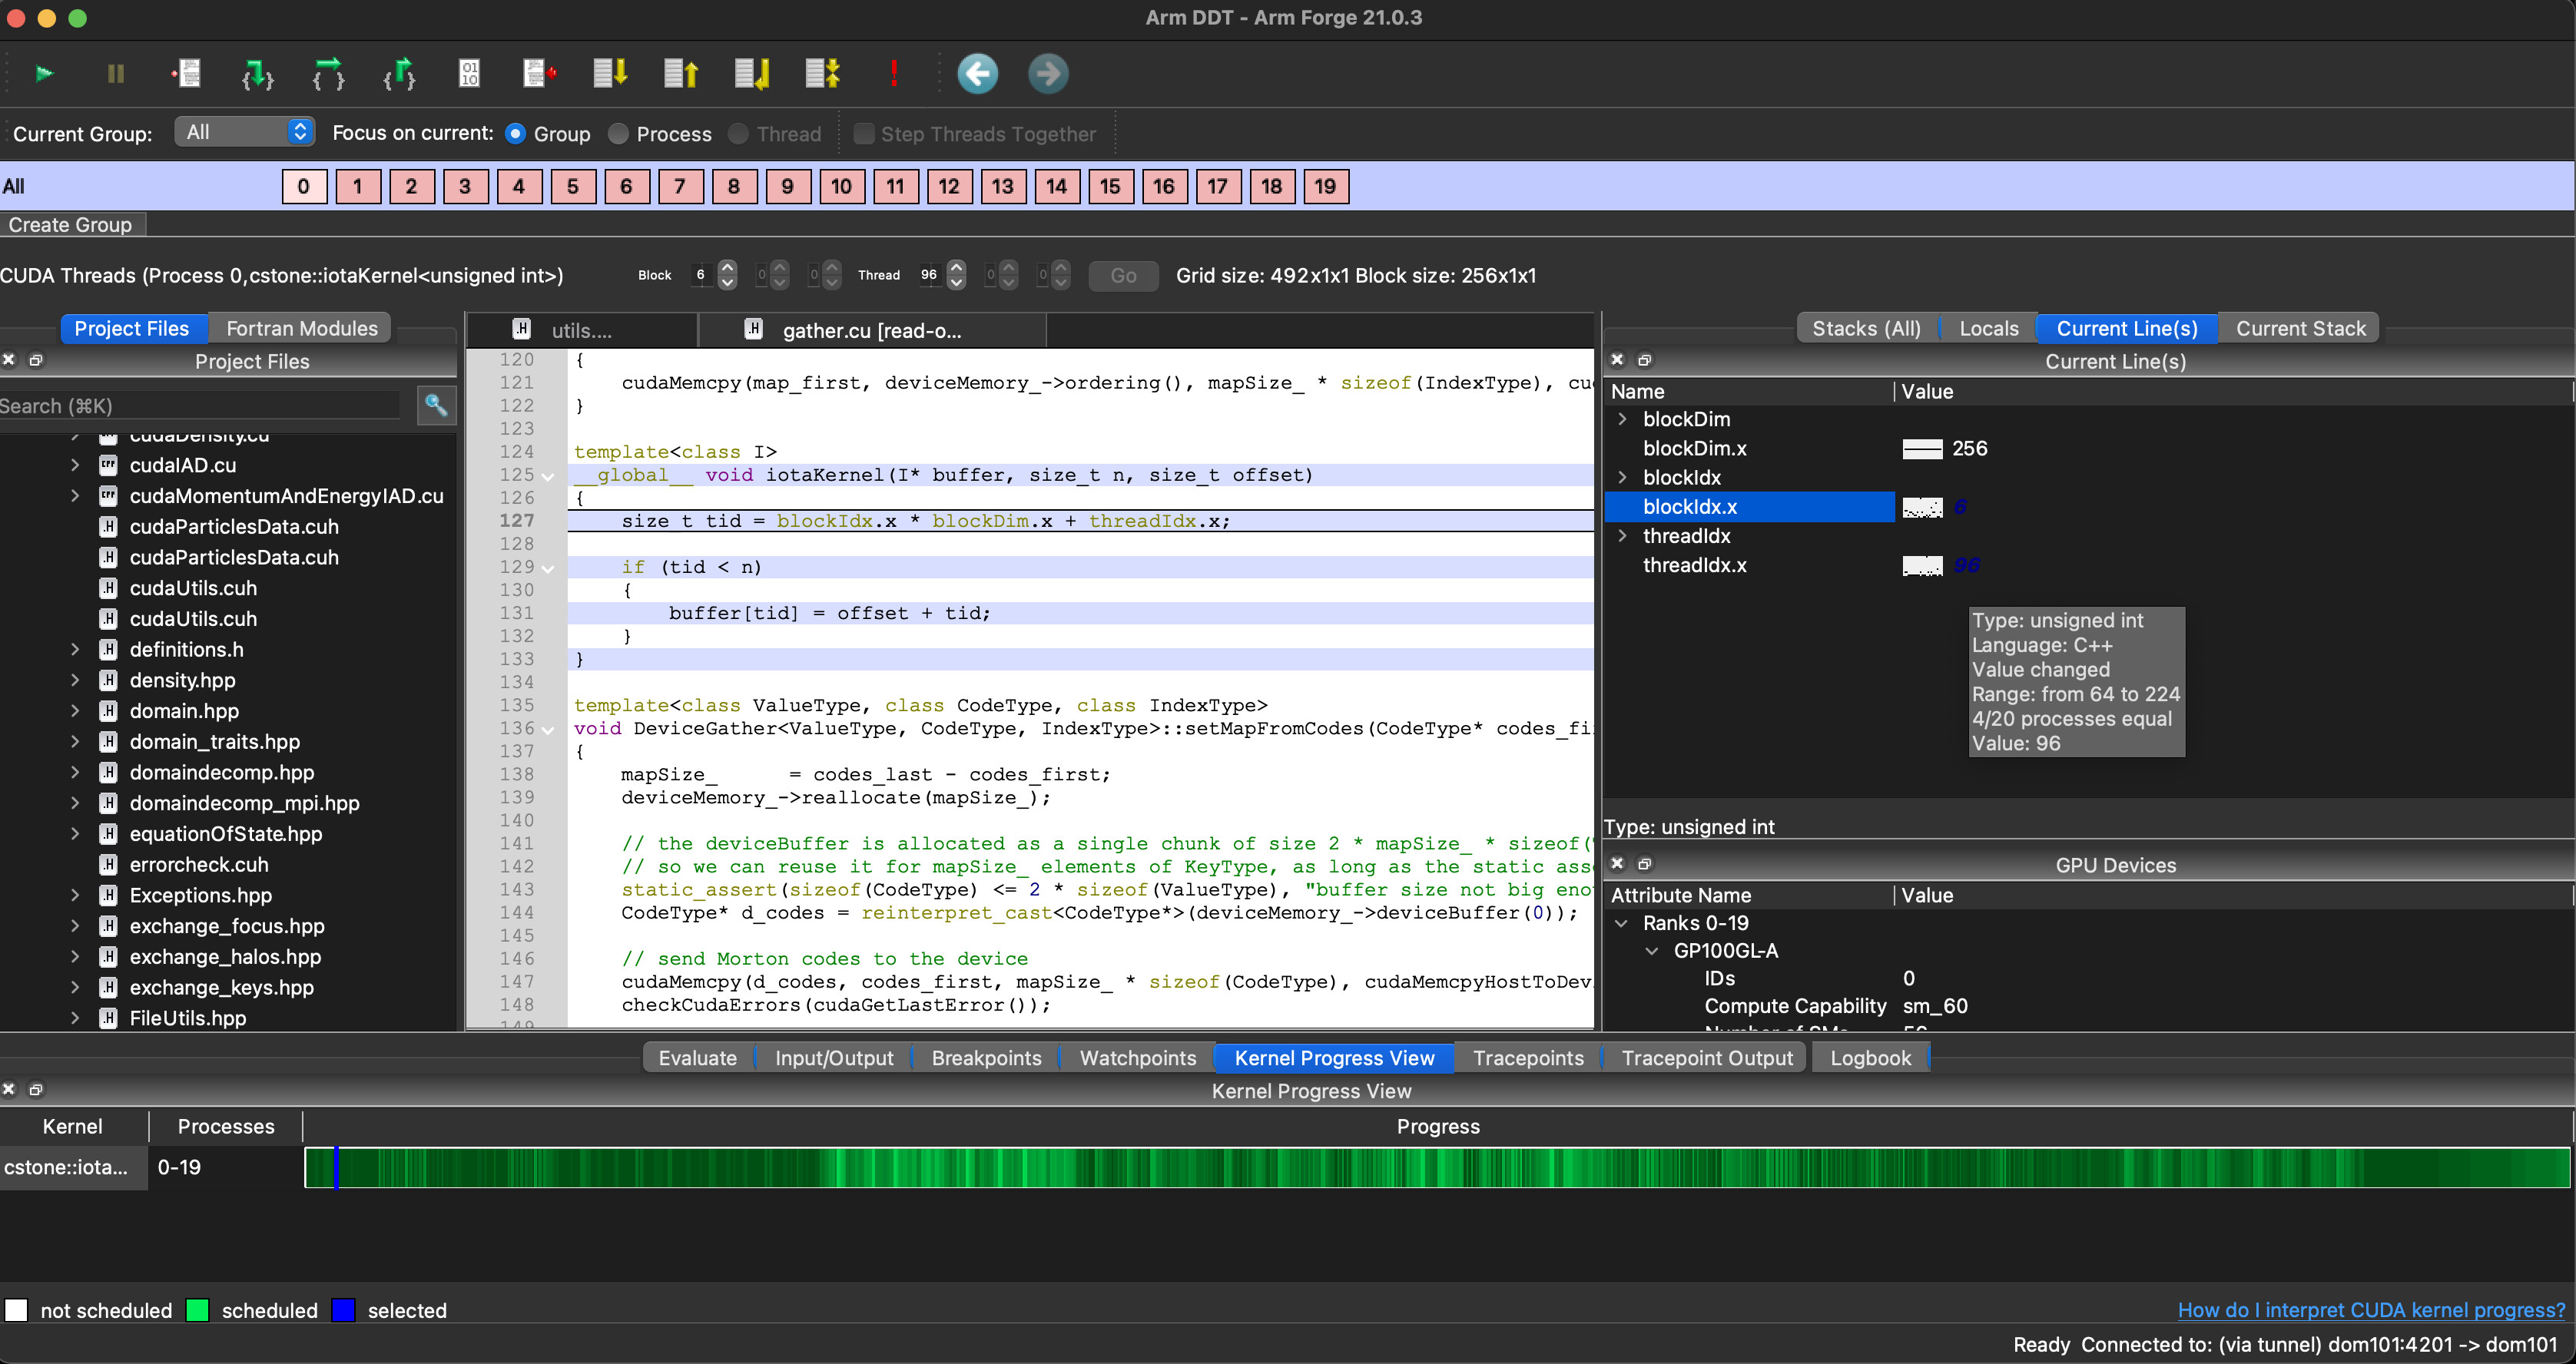Expand the blockDim variable row

click(1622, 419)
